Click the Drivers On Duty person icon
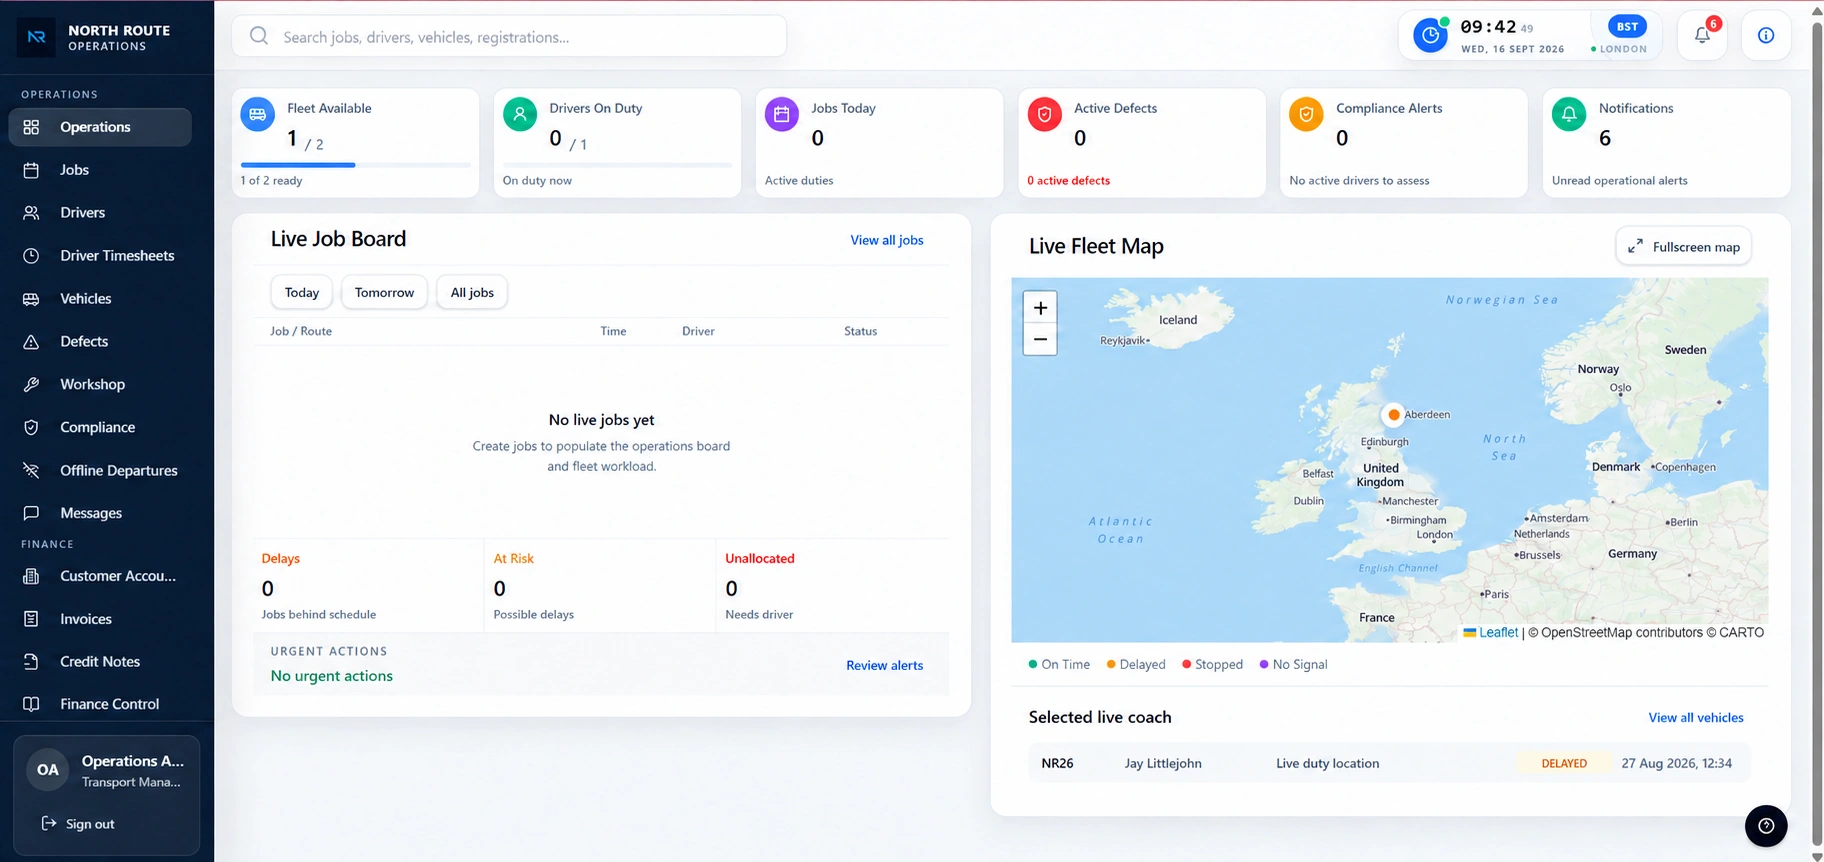The height and width of the screenshot is (862, 1824). point(520,115)
